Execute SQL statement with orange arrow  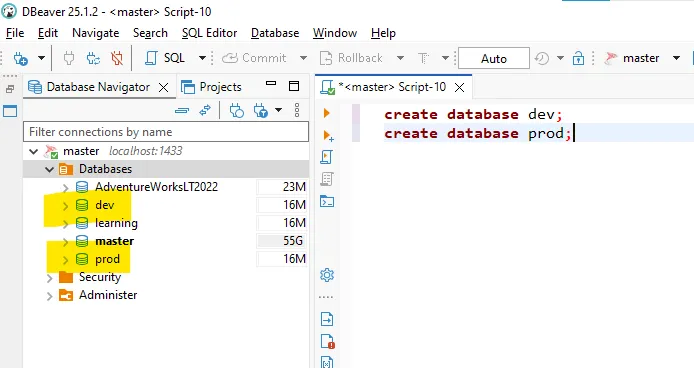(x=327, y=113)
